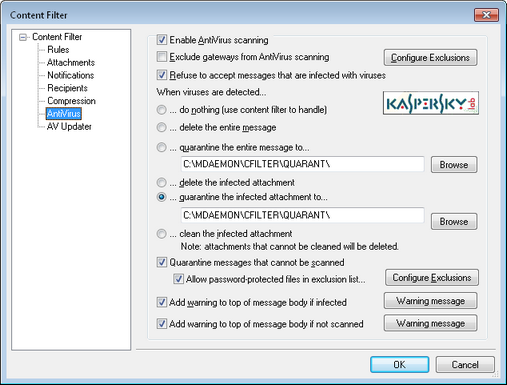Screen dimensions: 507x385
Task: Uncheck Refuse to accept infected messages
Action: pos(162,75)
